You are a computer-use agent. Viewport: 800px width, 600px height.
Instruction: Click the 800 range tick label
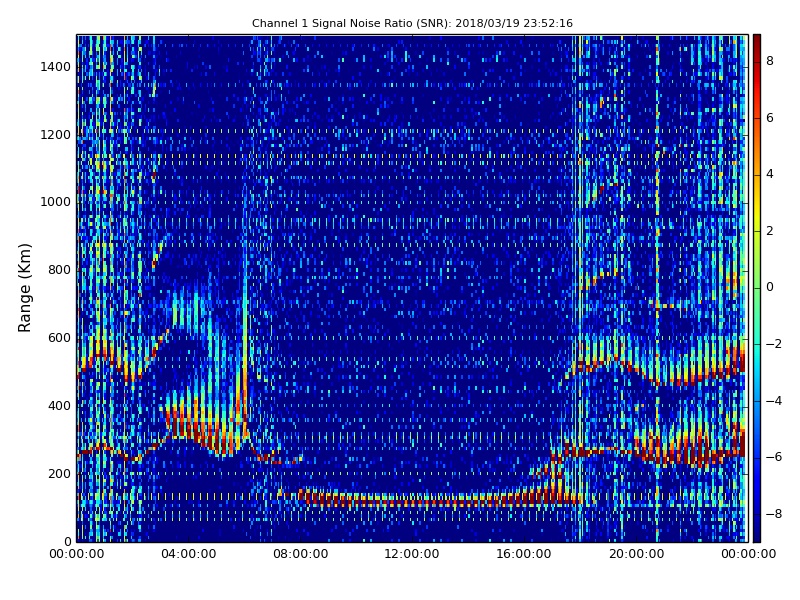(x=59, y=270)
